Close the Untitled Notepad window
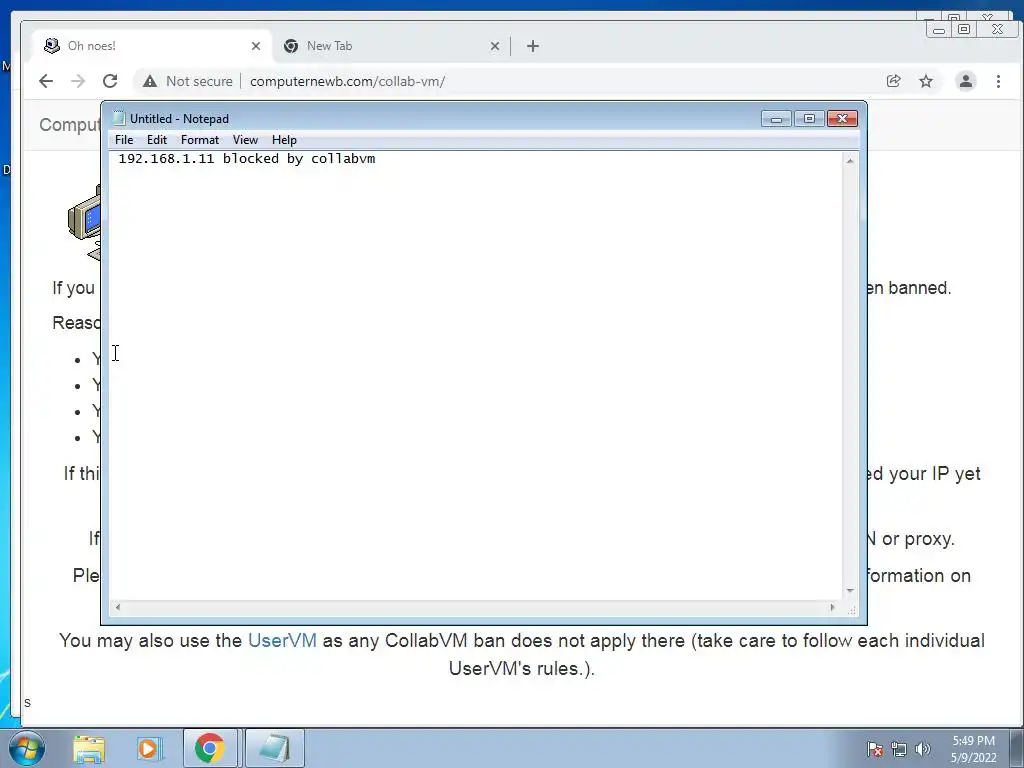Image resolution: width=1024 pixels, height=768 pixels. [x=842, y=118]
